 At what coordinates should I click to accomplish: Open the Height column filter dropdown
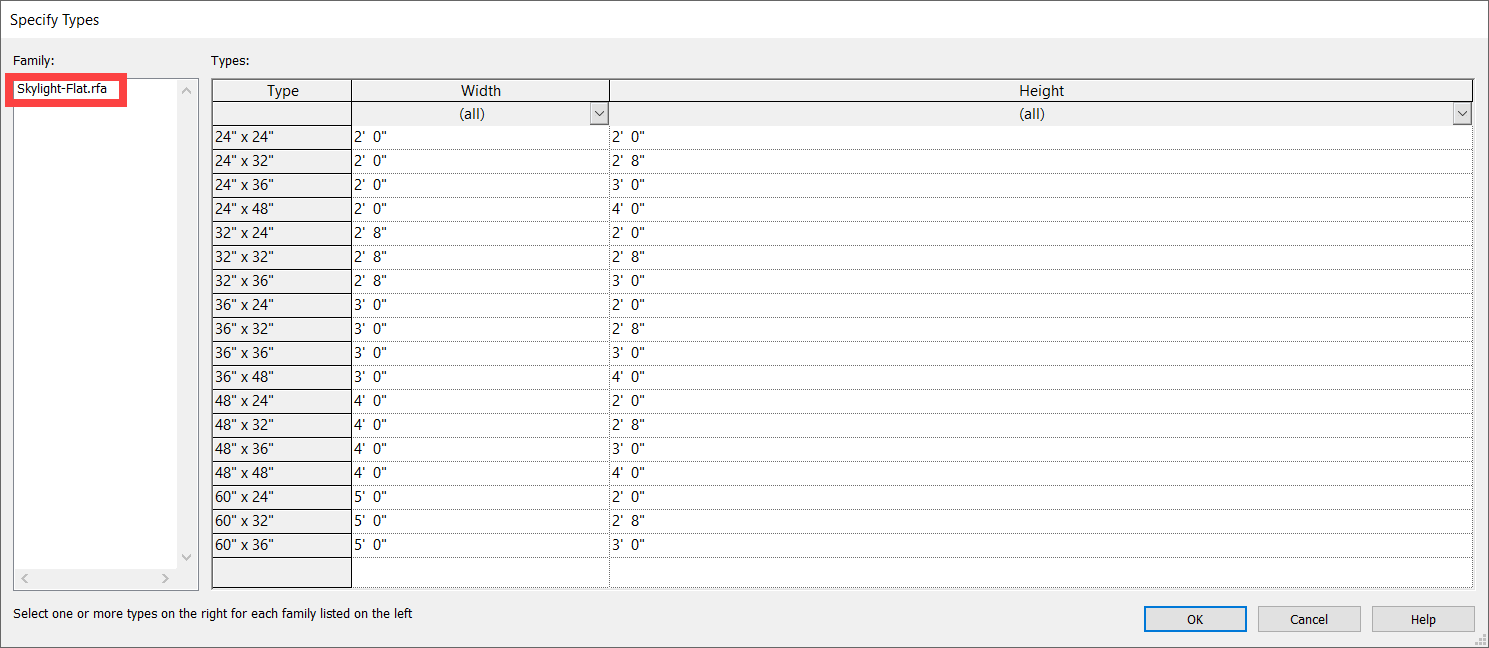click(x=1462, y=113)
